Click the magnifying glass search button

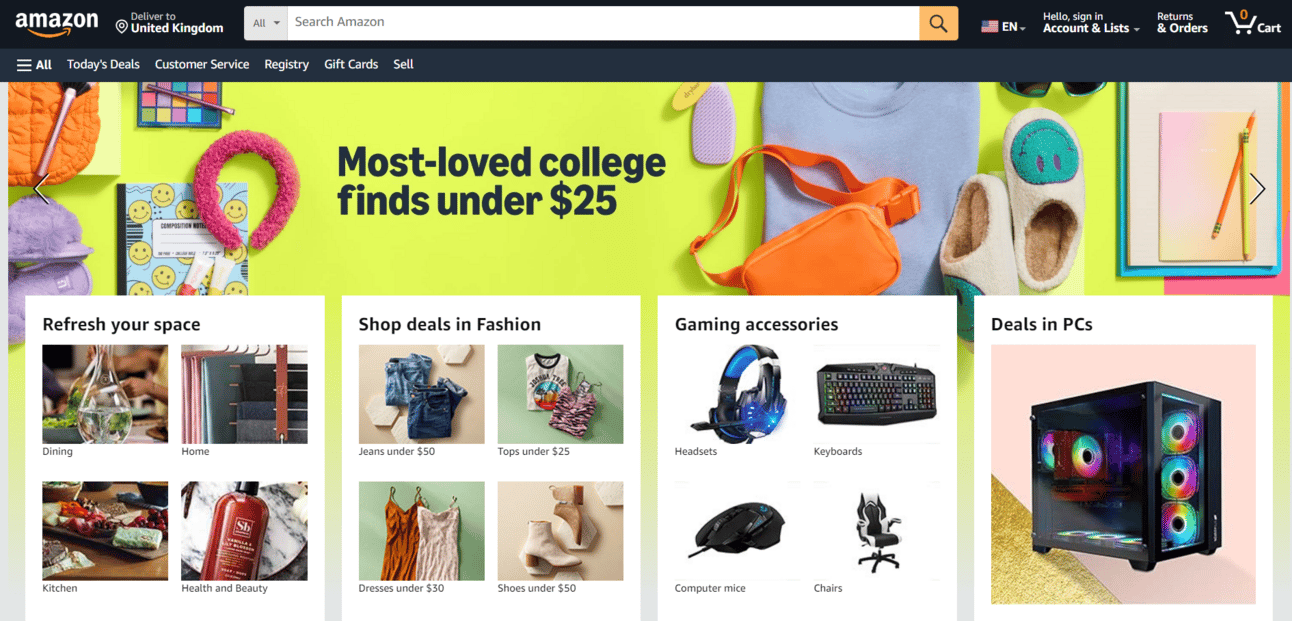point(938,23)
